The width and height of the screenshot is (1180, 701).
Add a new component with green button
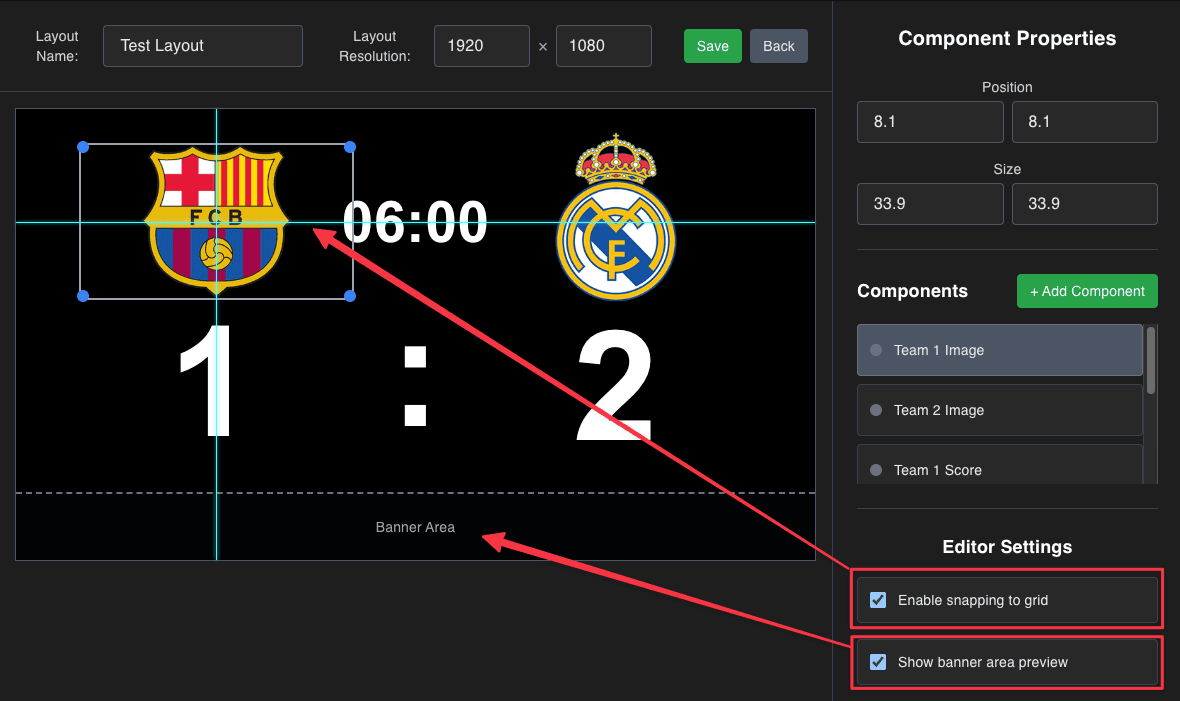(1087, 291)
